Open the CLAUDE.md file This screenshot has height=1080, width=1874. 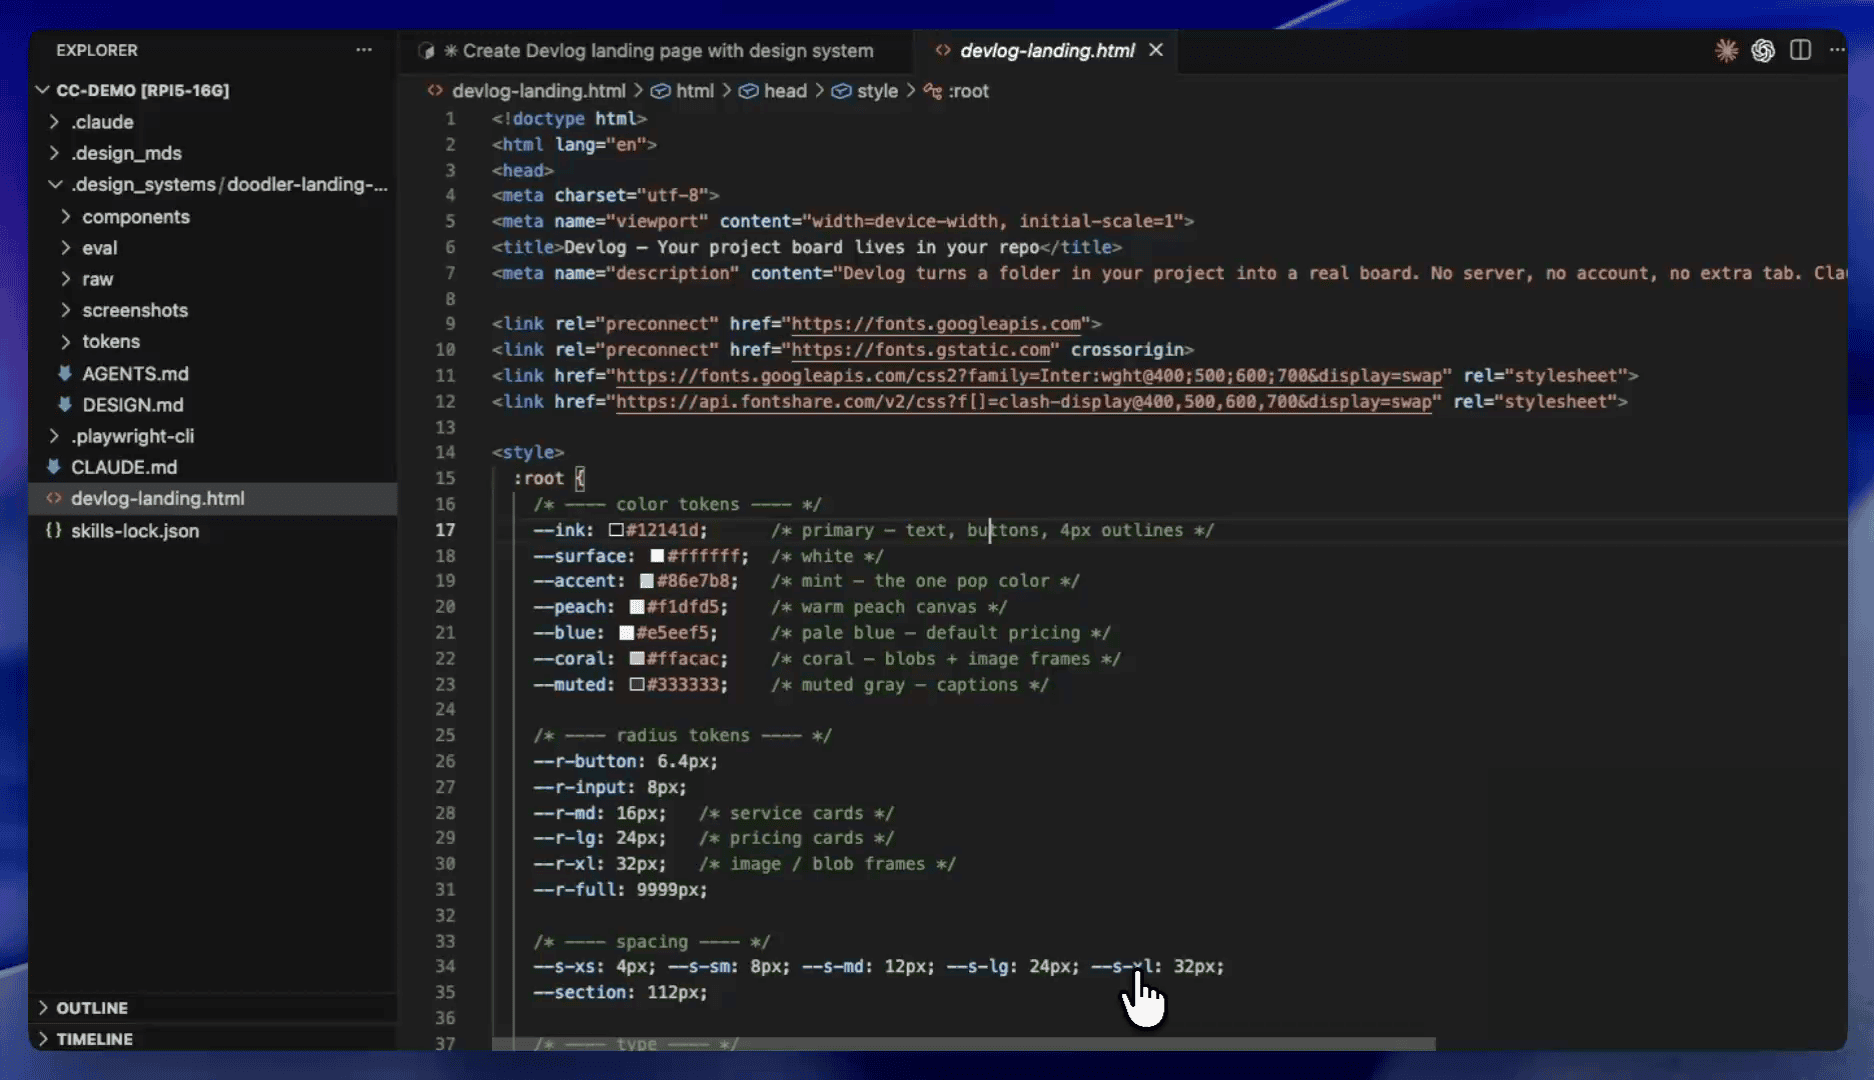pos(124,467)
